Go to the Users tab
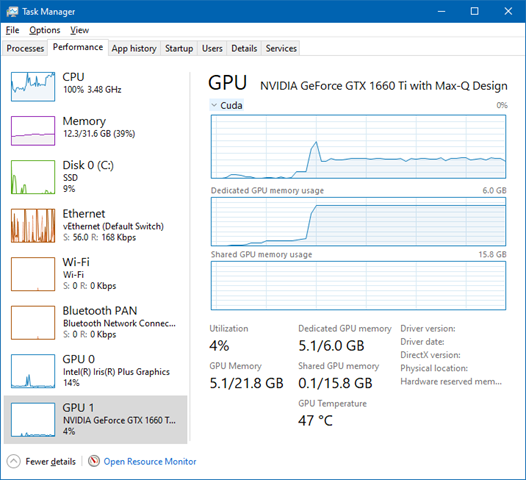Viewport: 526px width, 480px height. (x=212, y=48)
